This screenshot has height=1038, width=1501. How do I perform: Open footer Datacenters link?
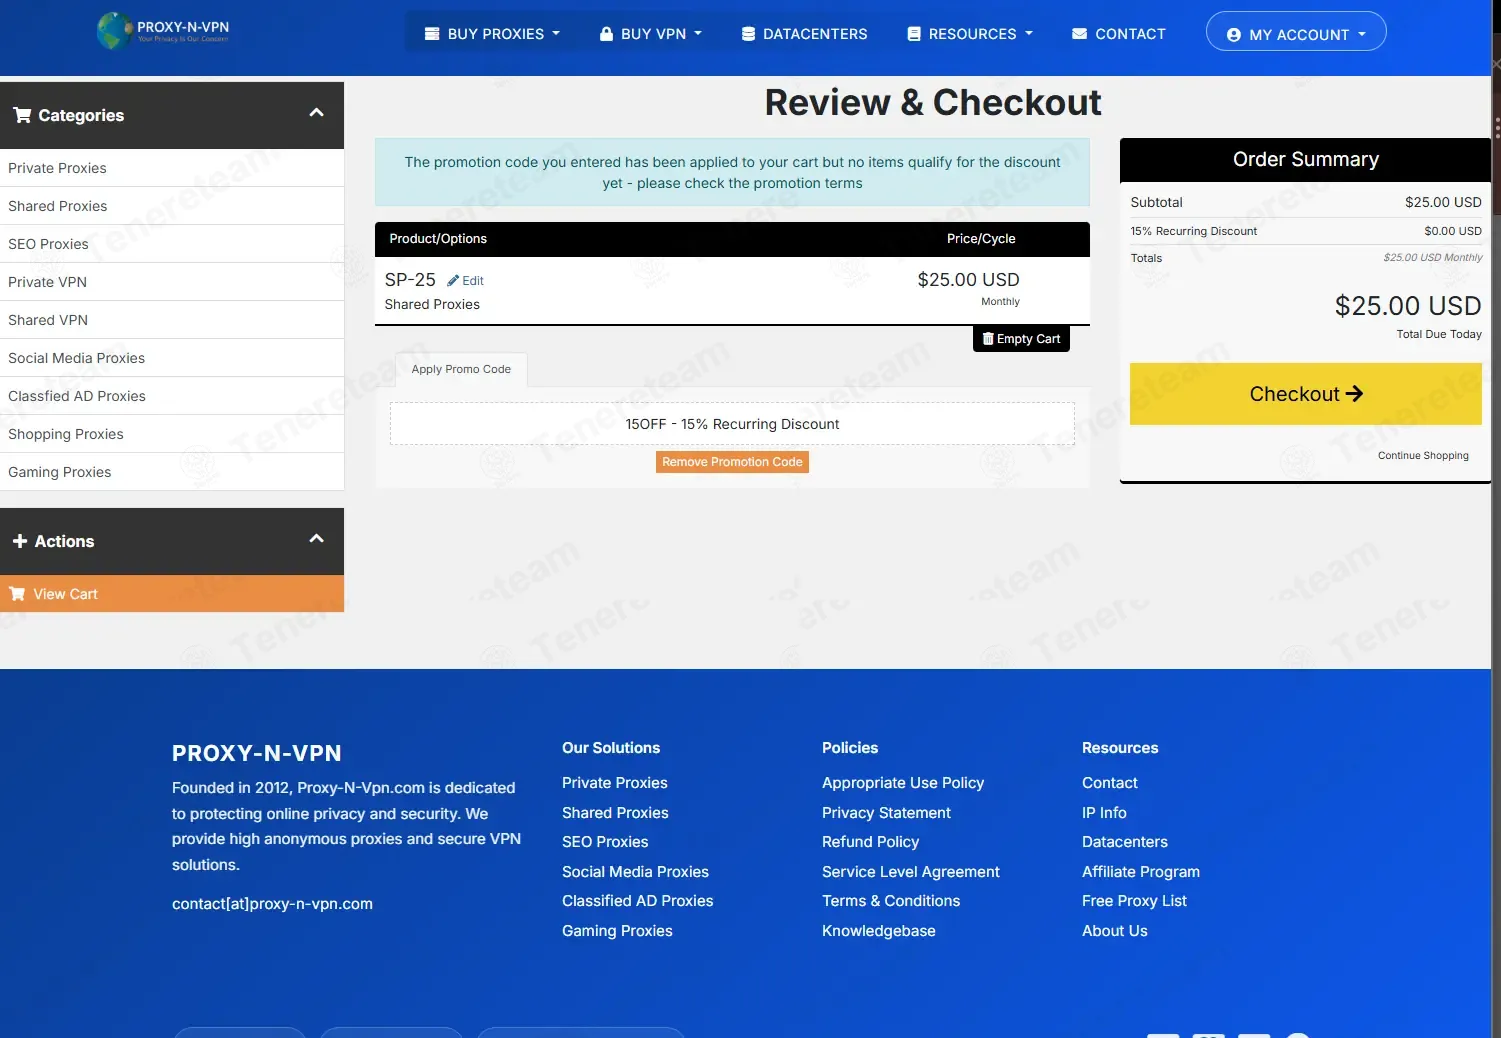tap(1125, 842)
